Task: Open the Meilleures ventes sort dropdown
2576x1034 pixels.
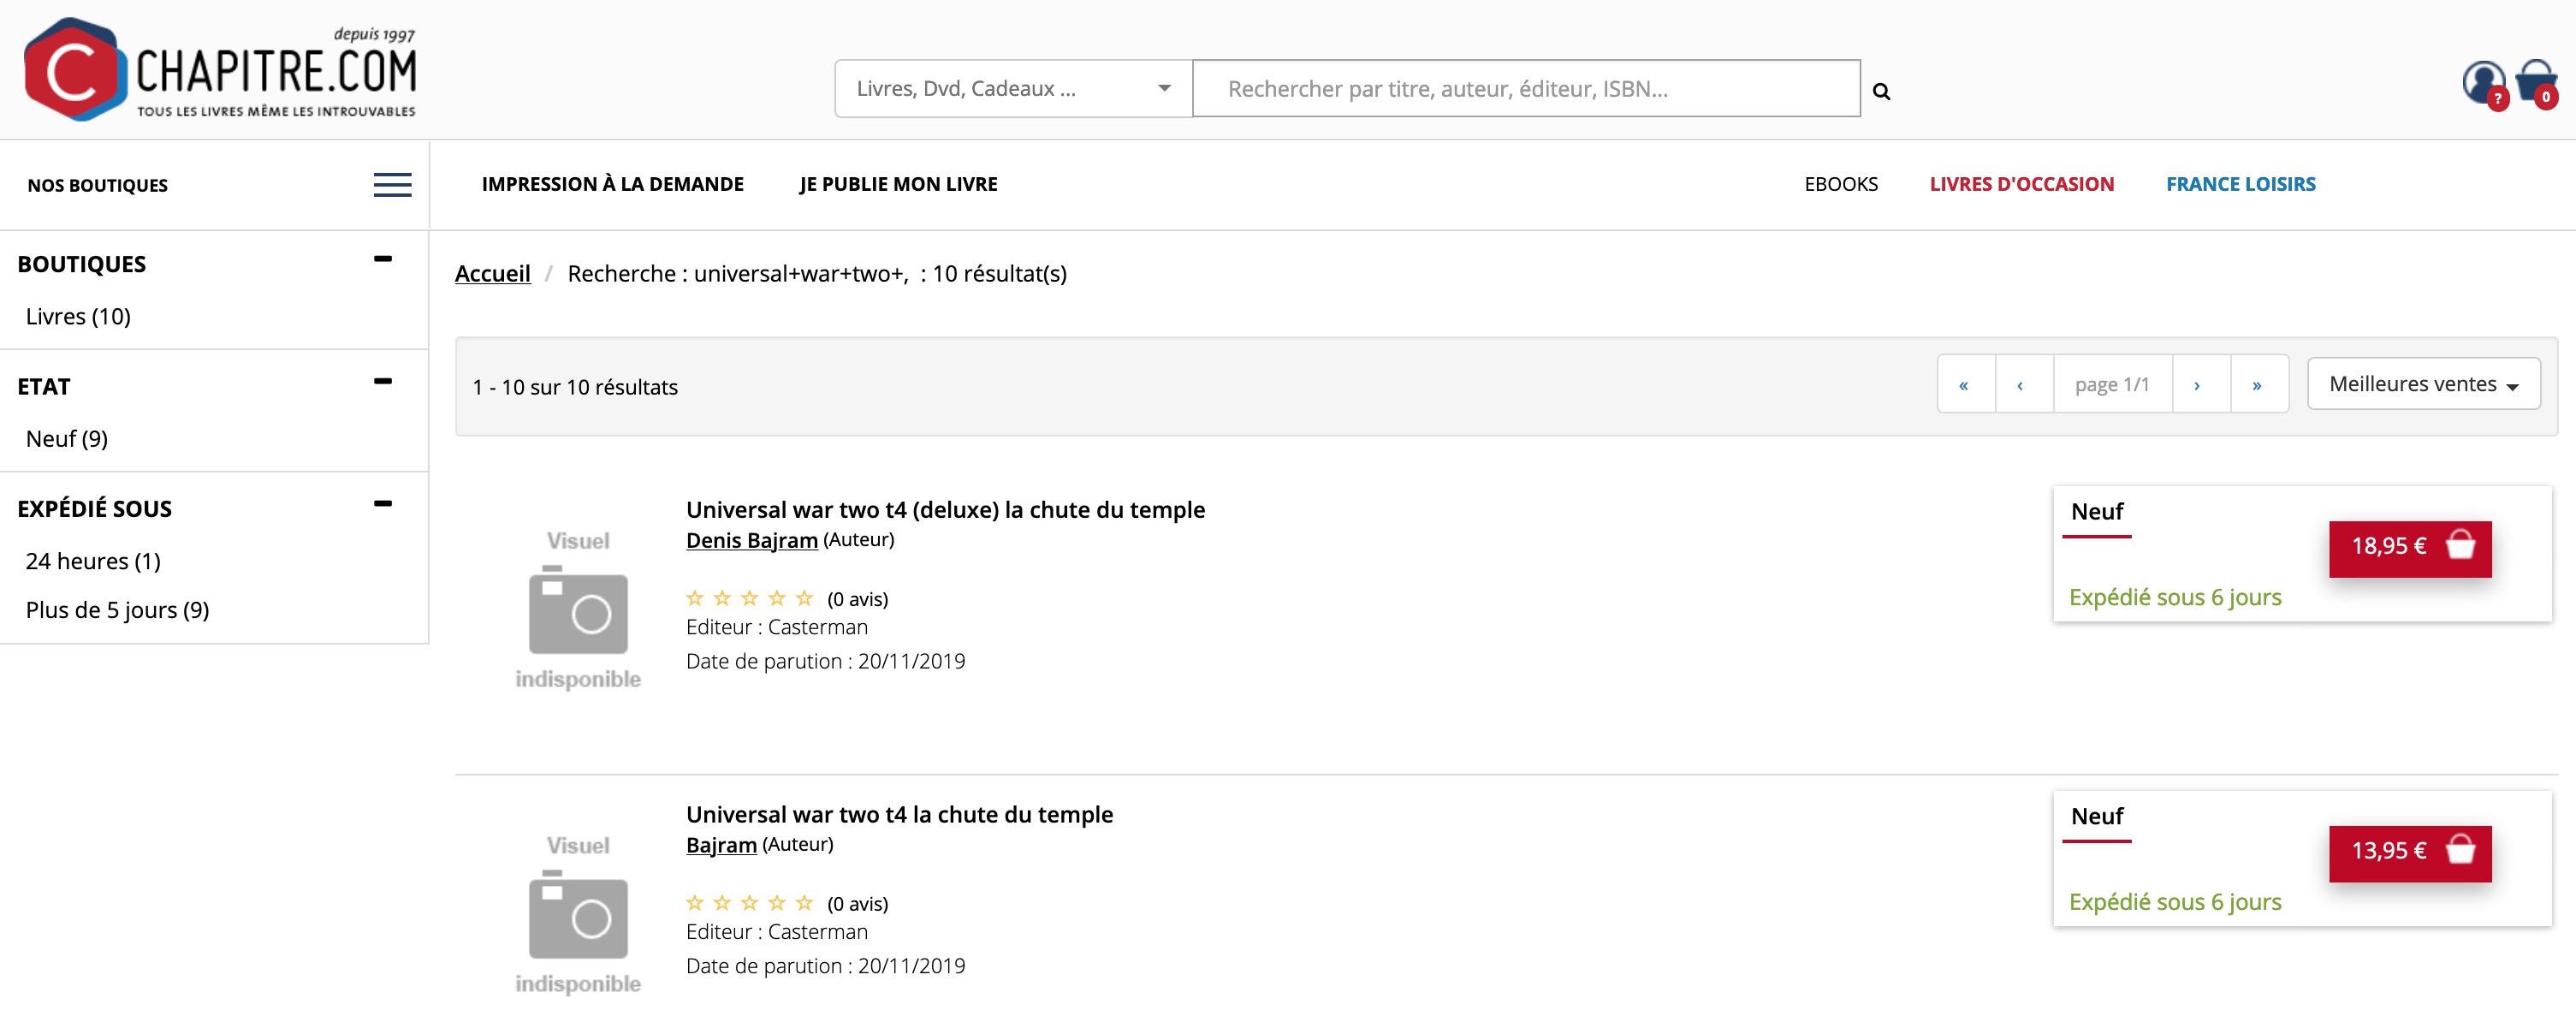Action: click(2422, 385)
